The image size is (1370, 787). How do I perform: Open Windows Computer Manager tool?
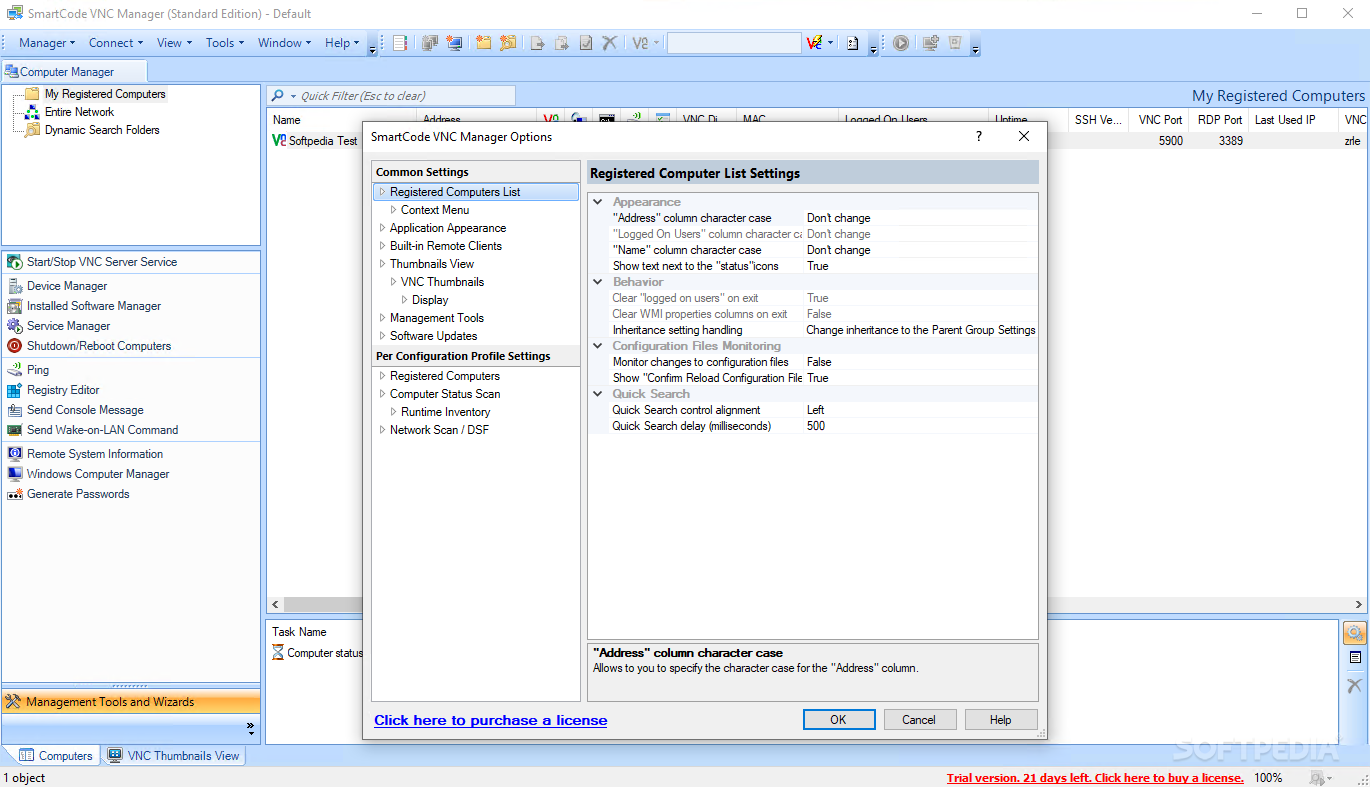point(87,474)
